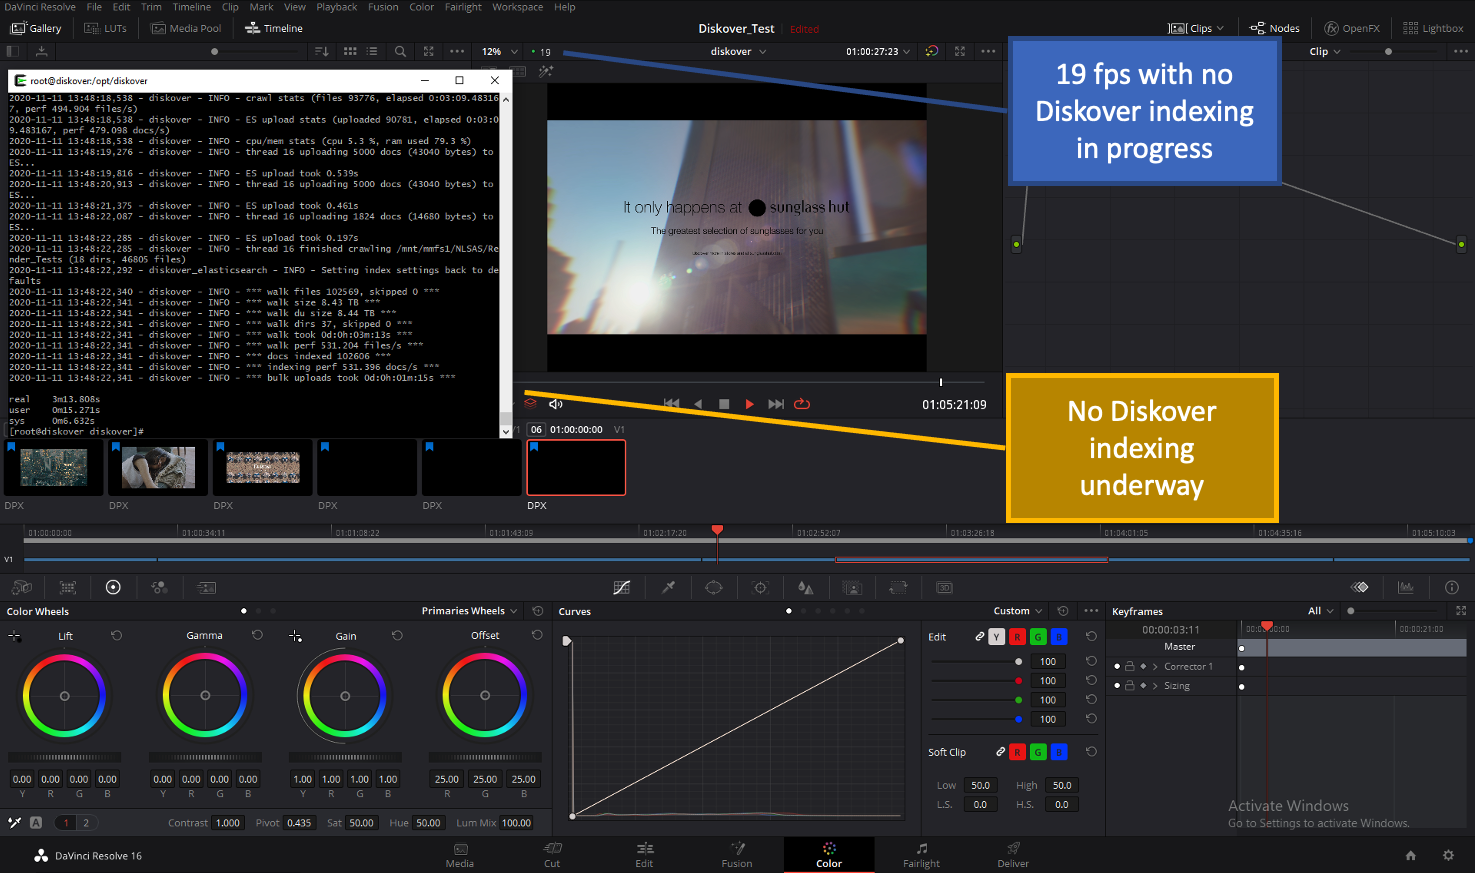Switch to the Deliver page tab

click(1013, 855)
